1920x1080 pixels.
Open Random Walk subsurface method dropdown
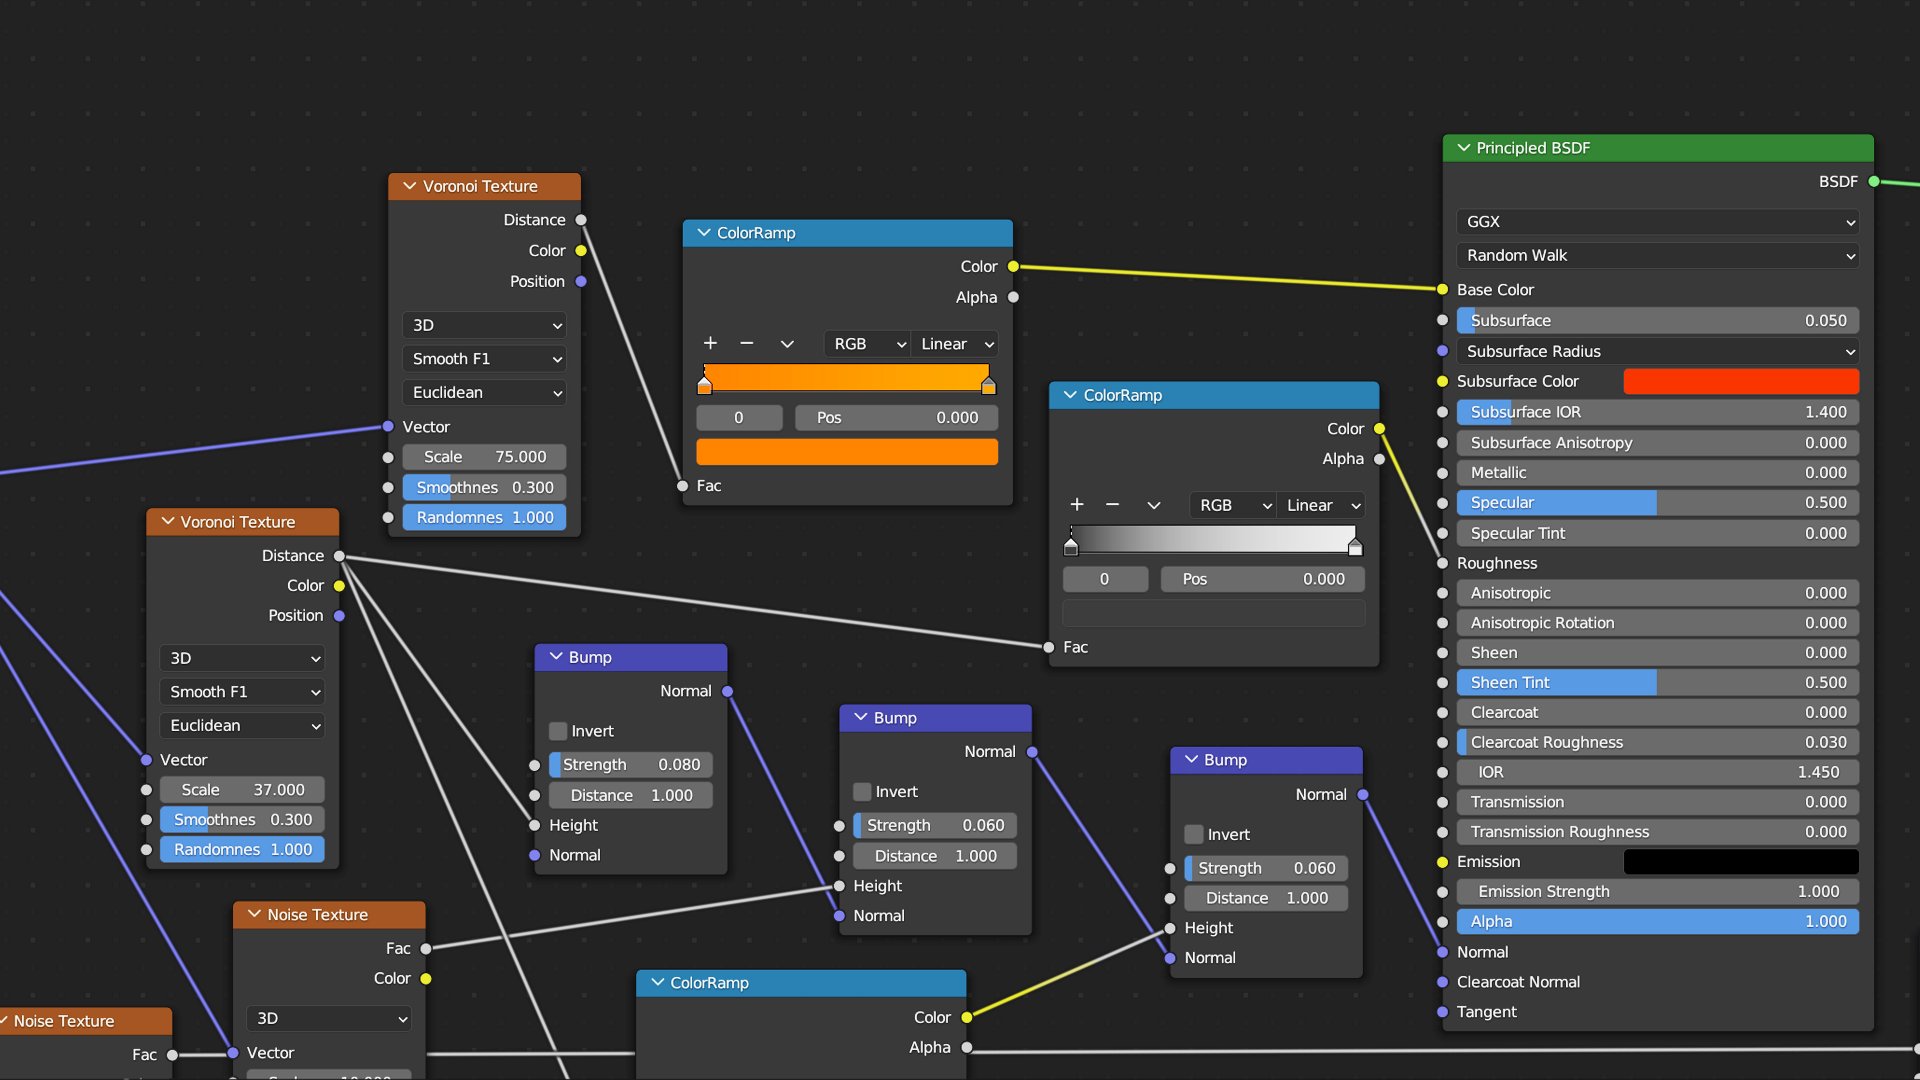(x=1657, y=256)
